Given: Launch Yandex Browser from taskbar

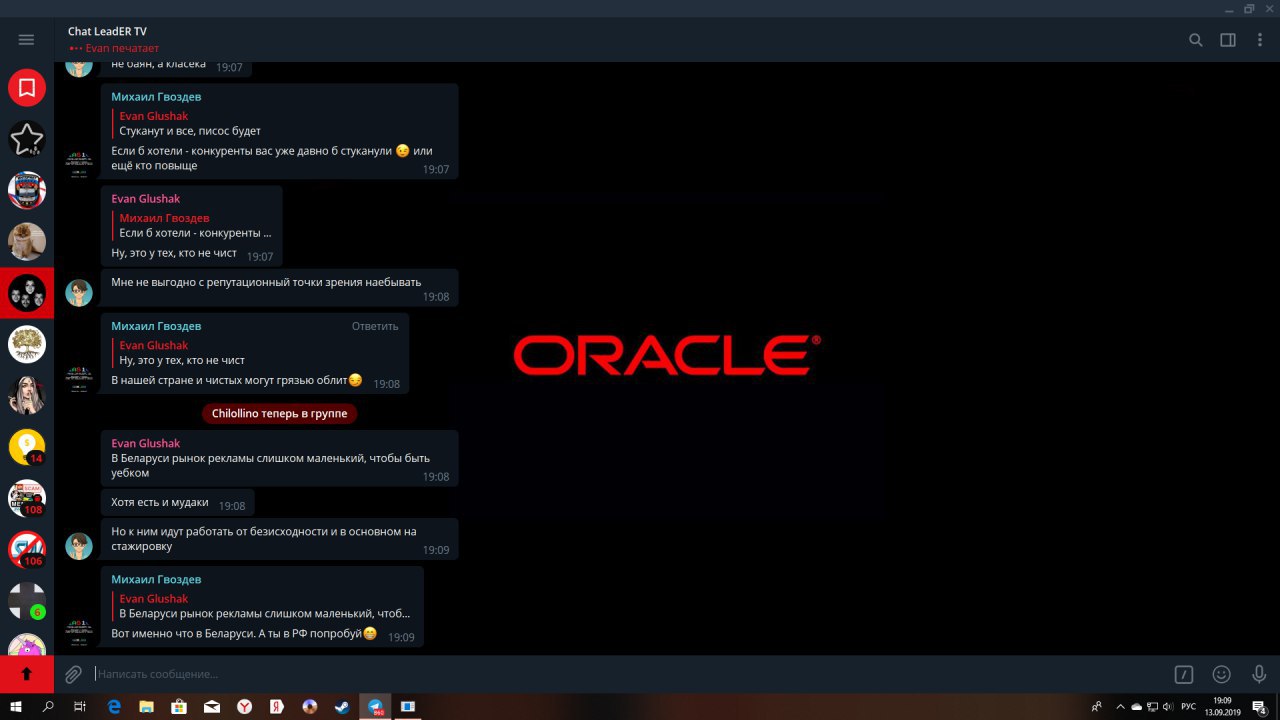Looking at the screenshot, I should pyautogui.click(x=244, y=706).
